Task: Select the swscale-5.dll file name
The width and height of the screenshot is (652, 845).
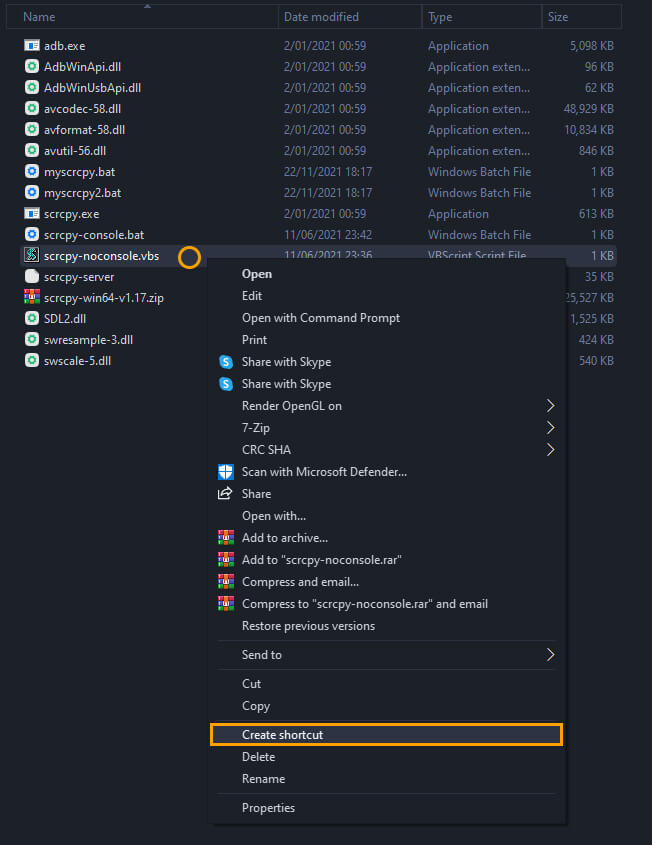Action: click(x=78, y=361)
